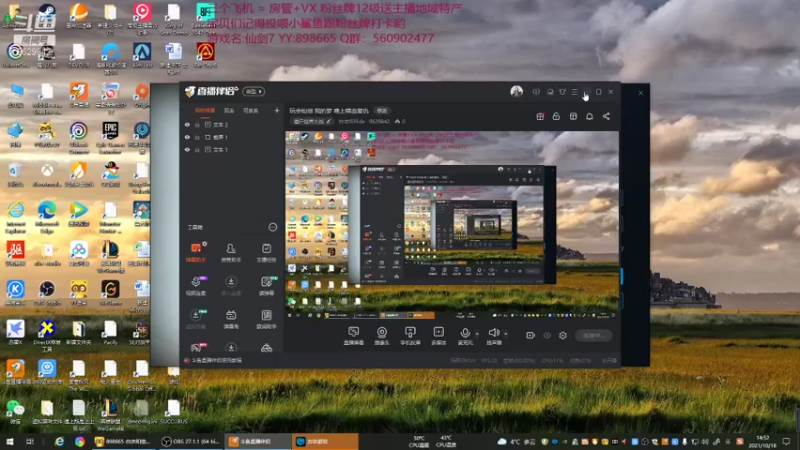The image size is (800, 450).
Task: Toggle the preview eye icon near settings
Action: 546,335
